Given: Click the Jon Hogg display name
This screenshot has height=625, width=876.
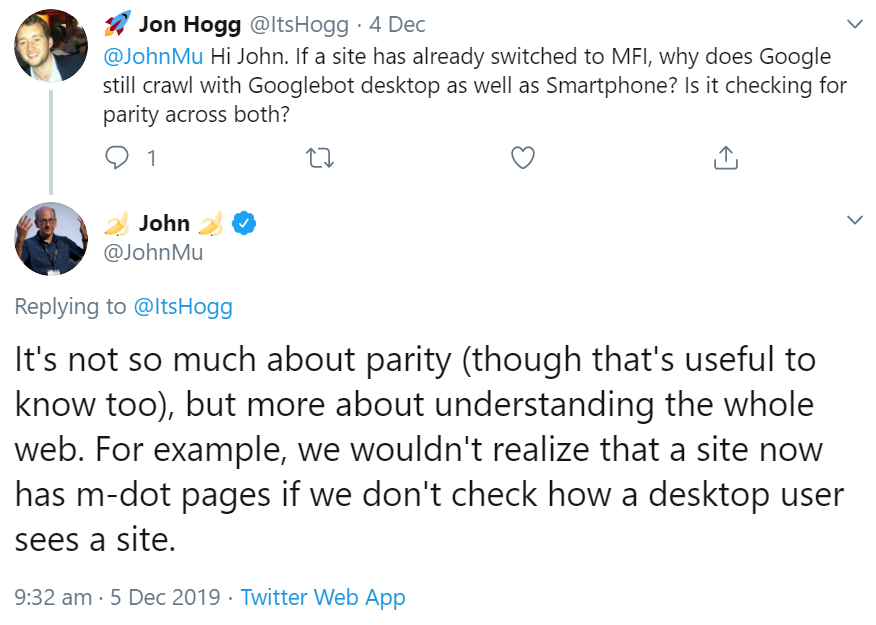Looking at the screenshot, I should pos(190,24).
